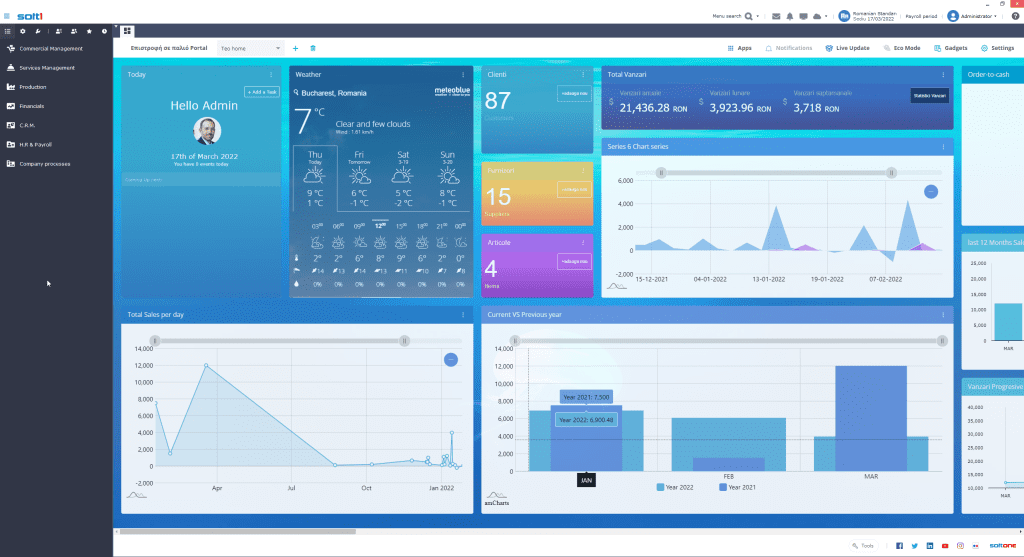The height and width of the screenshot is (557, 1024).
Task: Toggle Year 2022 series in chart legend
Action: click(677, 487)
